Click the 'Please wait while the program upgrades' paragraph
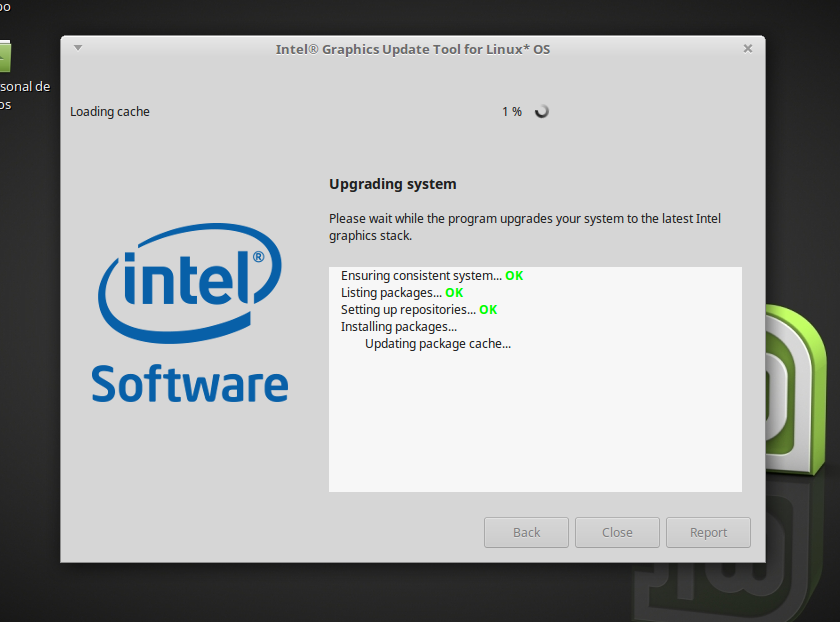The image size is (840, 622). (525, 227)
